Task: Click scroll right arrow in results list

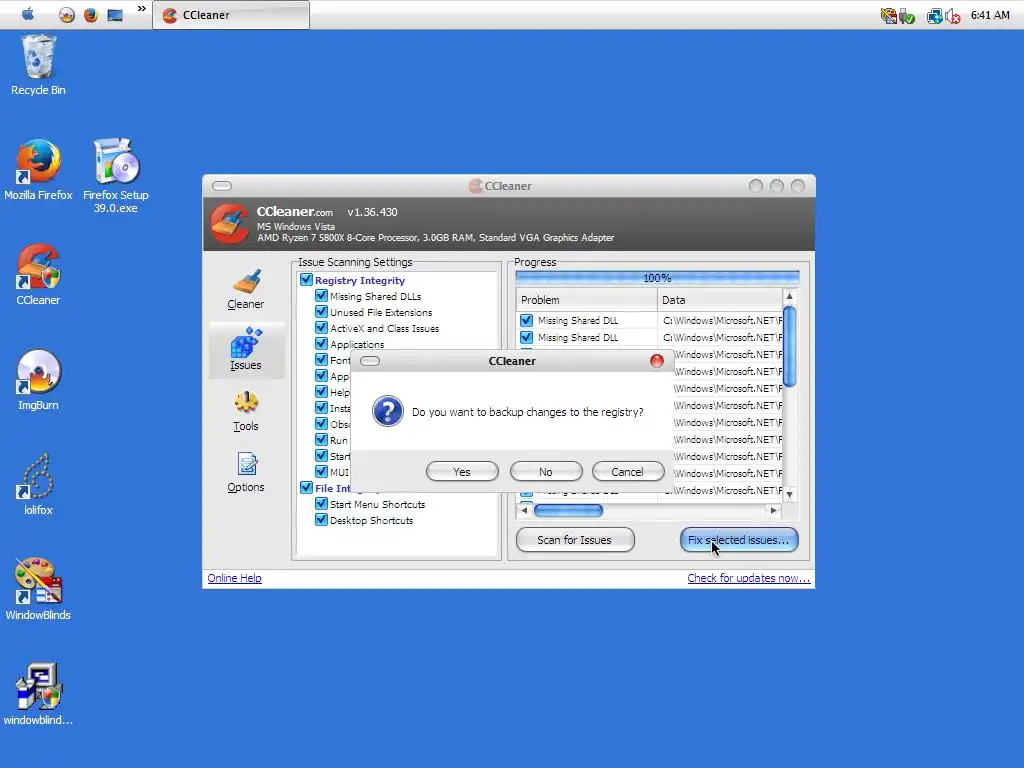Action: pyautogui.click(x=774, y=511)
